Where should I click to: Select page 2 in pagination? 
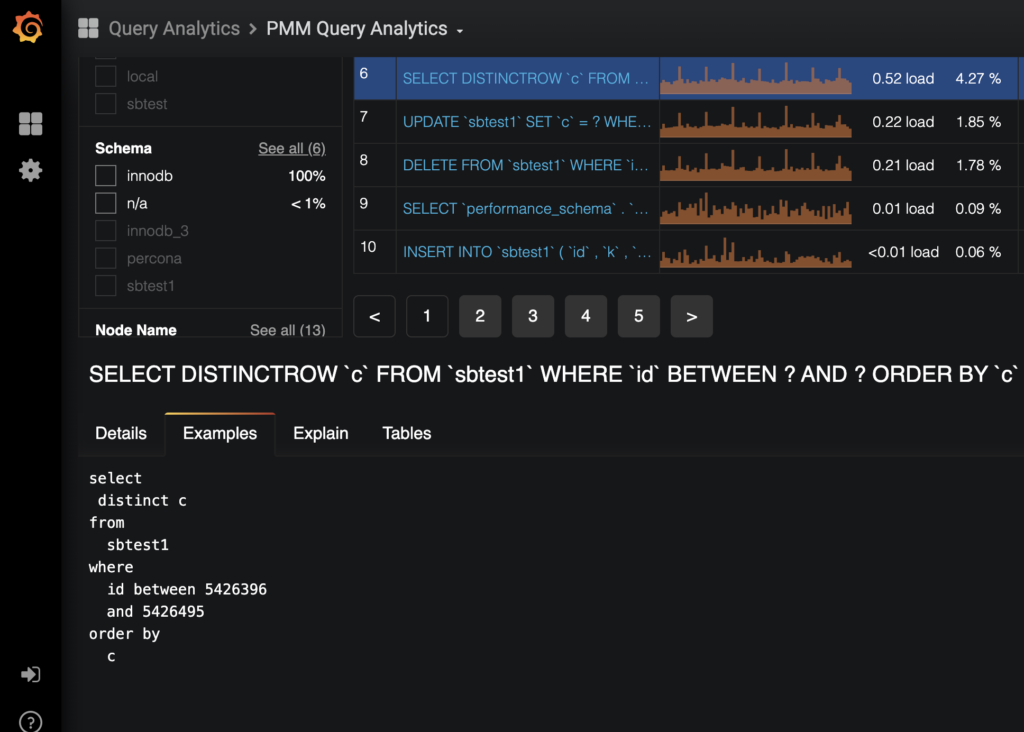click(480, 316)
